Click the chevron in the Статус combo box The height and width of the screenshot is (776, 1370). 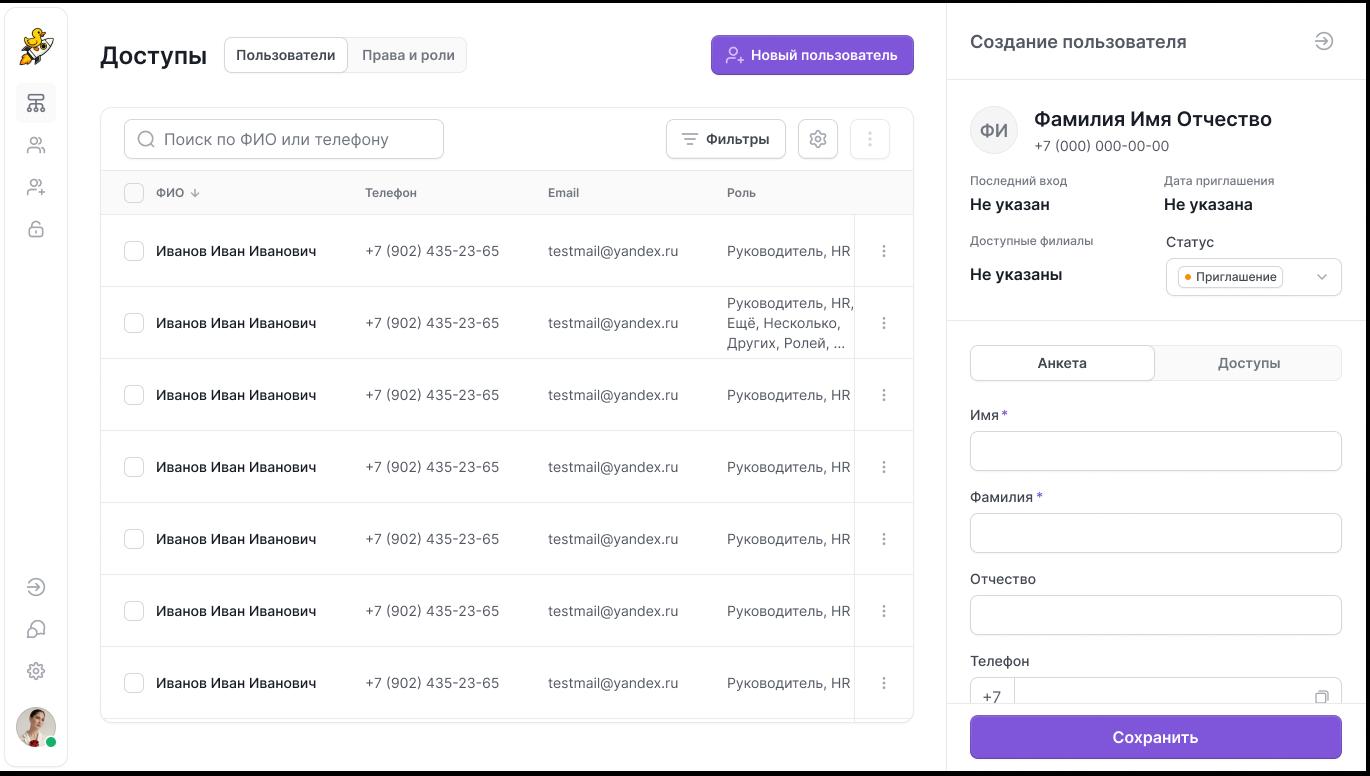click(x=1322, y=277)
